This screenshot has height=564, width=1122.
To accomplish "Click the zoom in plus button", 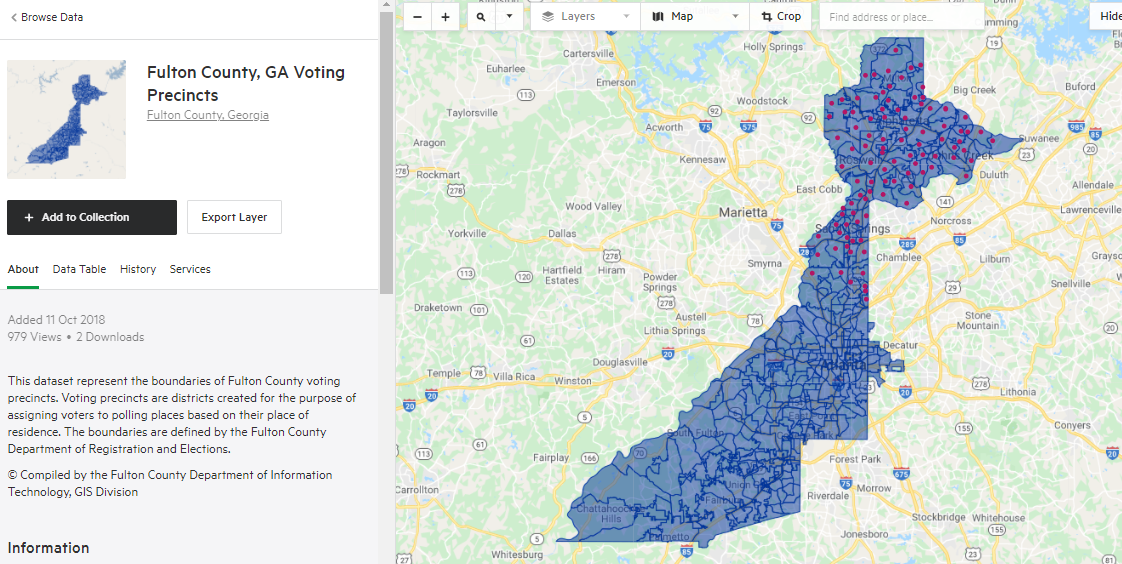I will (445, 17).
